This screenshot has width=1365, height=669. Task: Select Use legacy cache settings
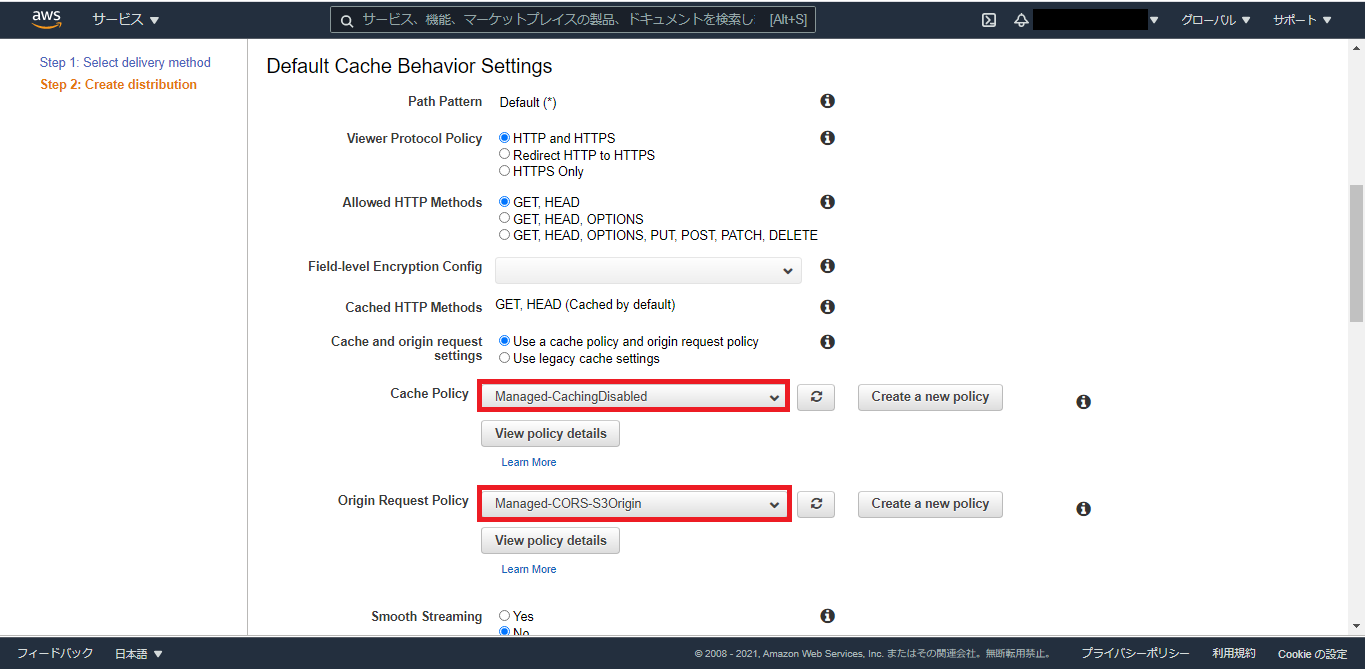[504, 358]
